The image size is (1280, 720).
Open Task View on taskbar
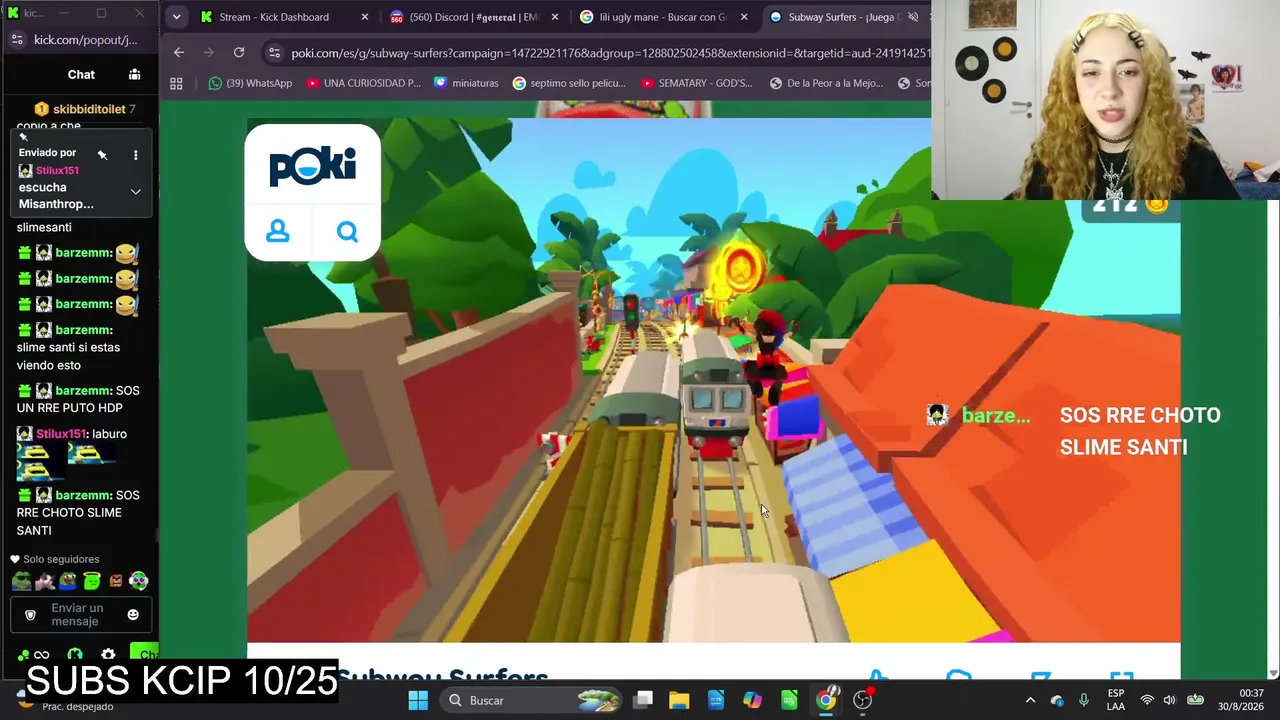tap(643, 700)
